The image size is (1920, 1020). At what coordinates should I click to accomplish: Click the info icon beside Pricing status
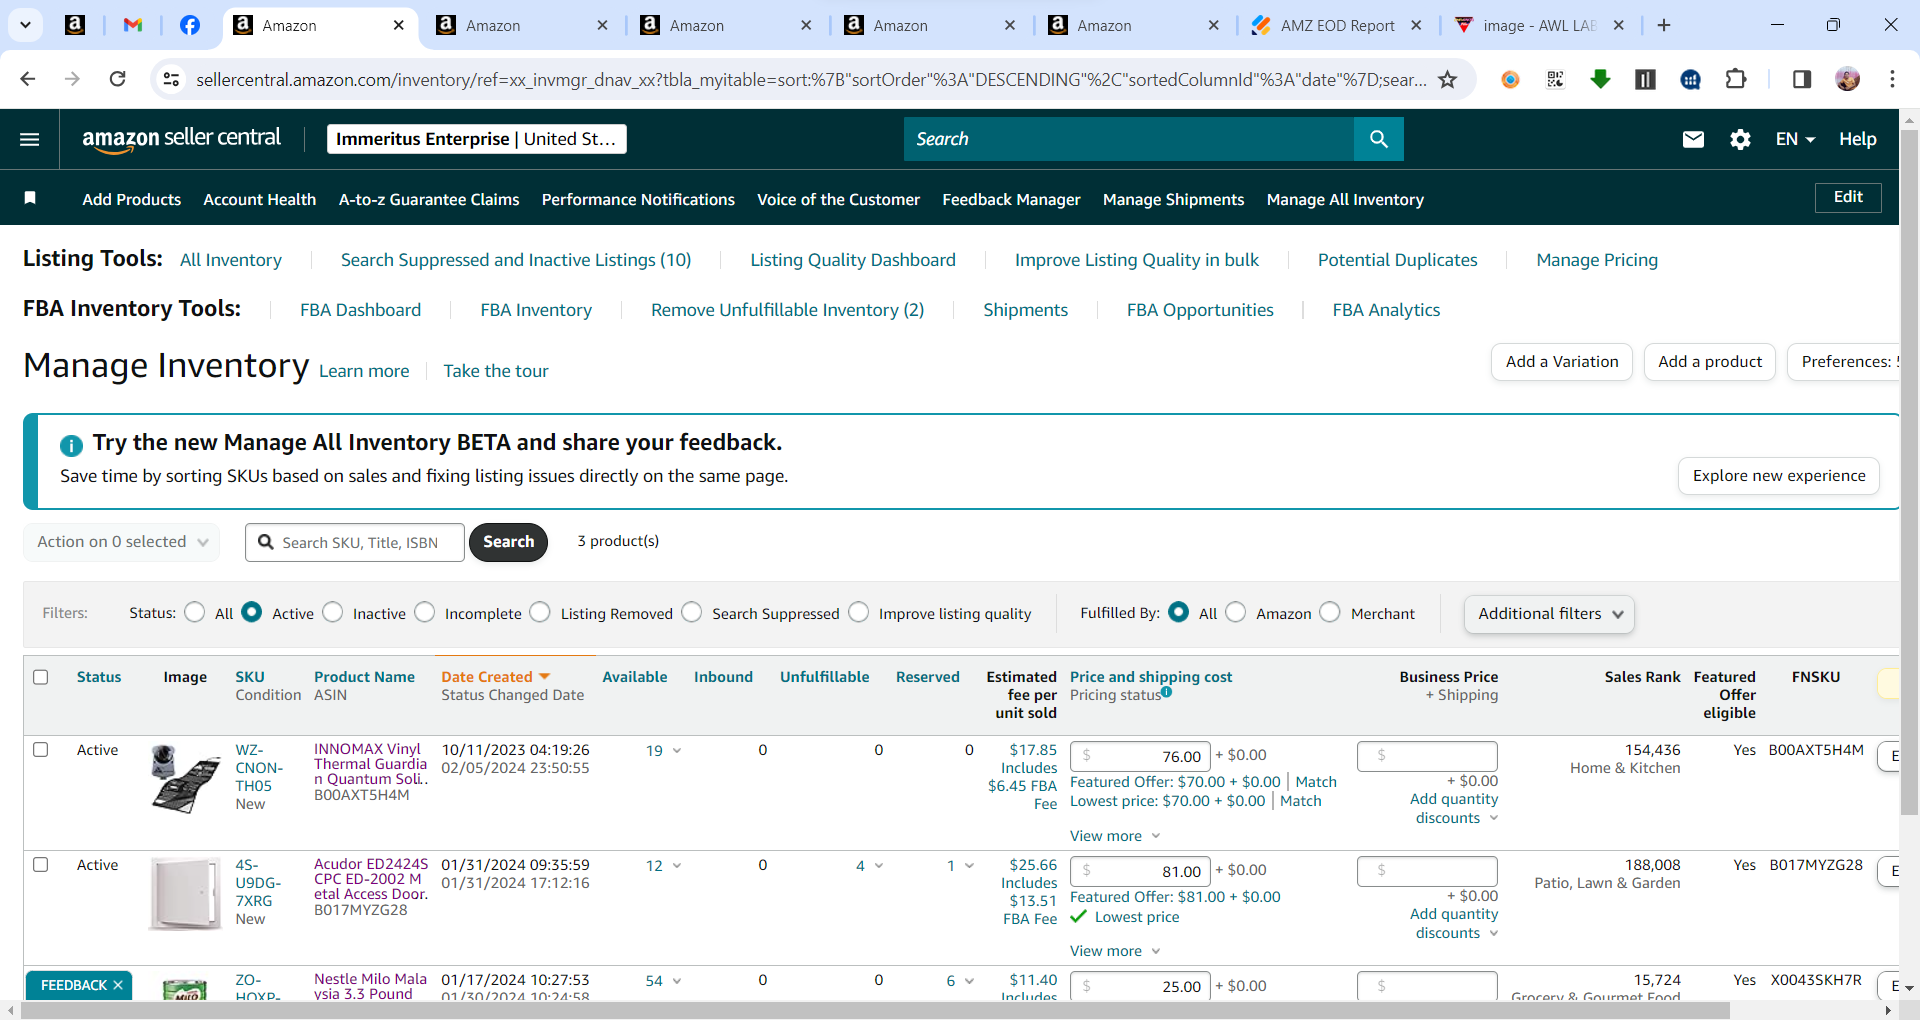point(1166,692)
